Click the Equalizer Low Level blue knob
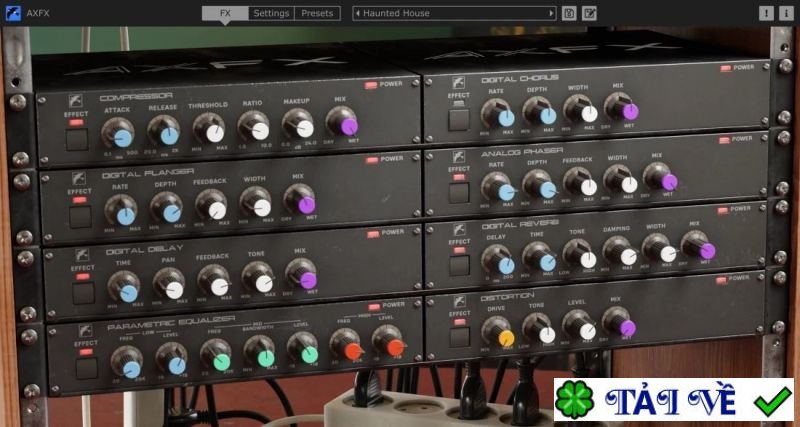Viewport: 800px width, 427px height. pos(172,360)
